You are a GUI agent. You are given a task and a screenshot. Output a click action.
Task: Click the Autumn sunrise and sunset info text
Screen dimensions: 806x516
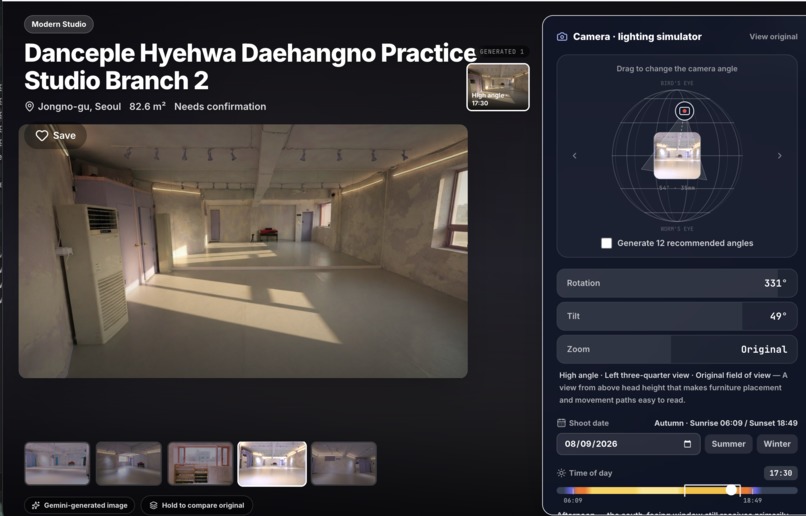tap(725, 423)
